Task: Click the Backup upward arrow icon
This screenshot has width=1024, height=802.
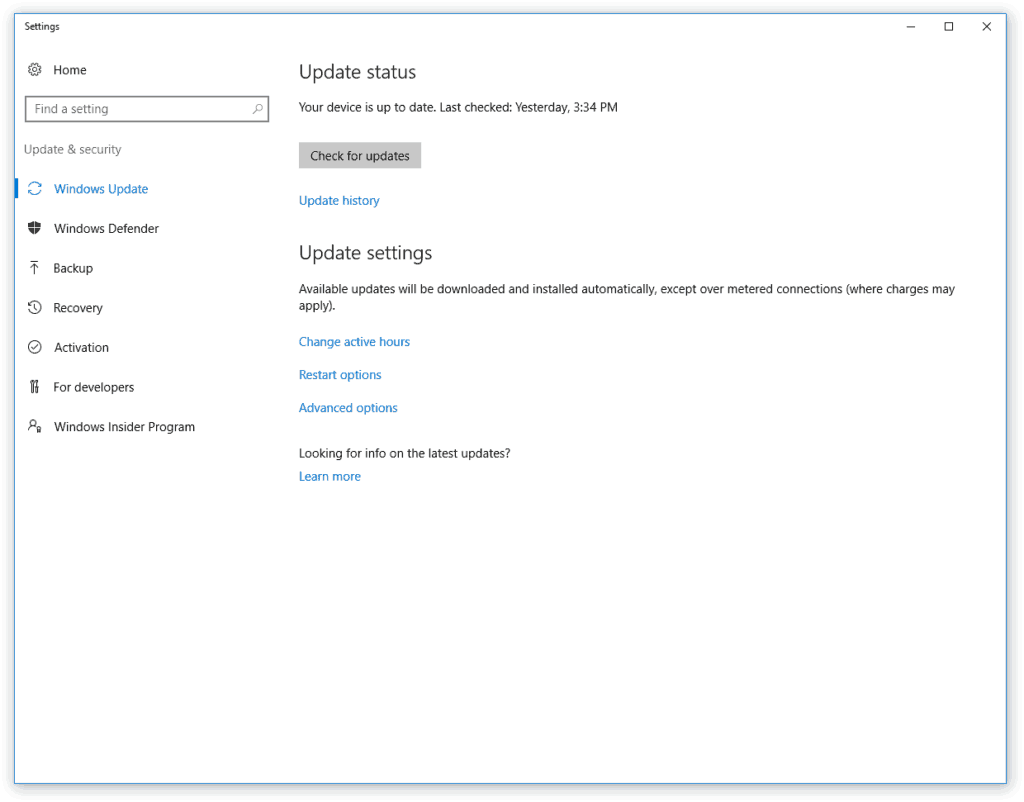Action: [34, 268]
